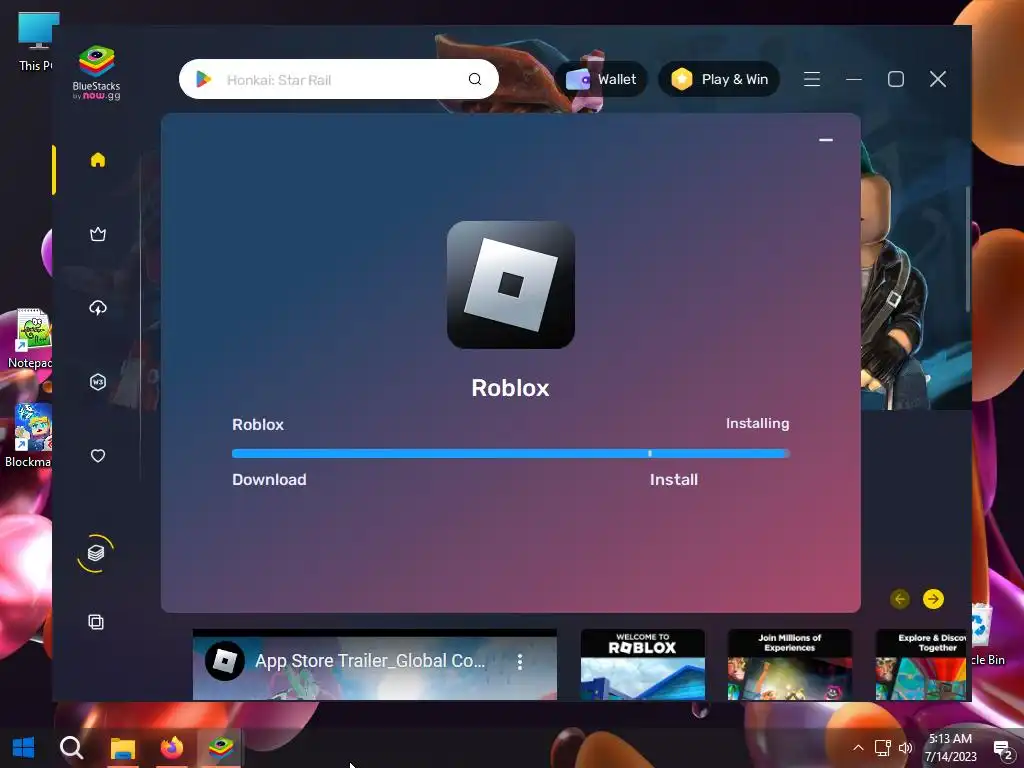
Task: Open the layered stack loading sidebar icon
Action: pyautogui.click(x=96, y=553)
